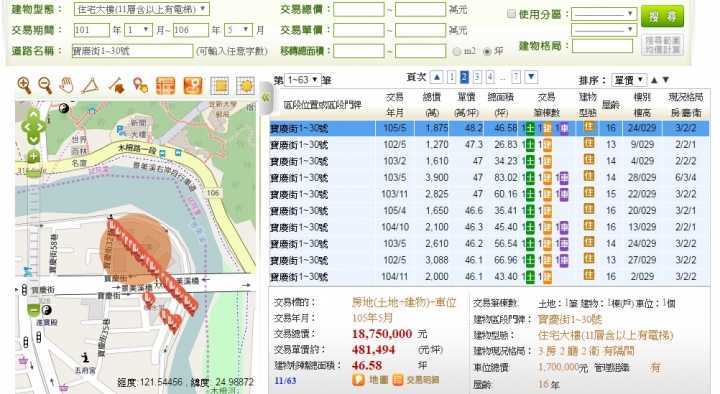Open the 排序 單價 sort dropdown

tap(629, 80)
